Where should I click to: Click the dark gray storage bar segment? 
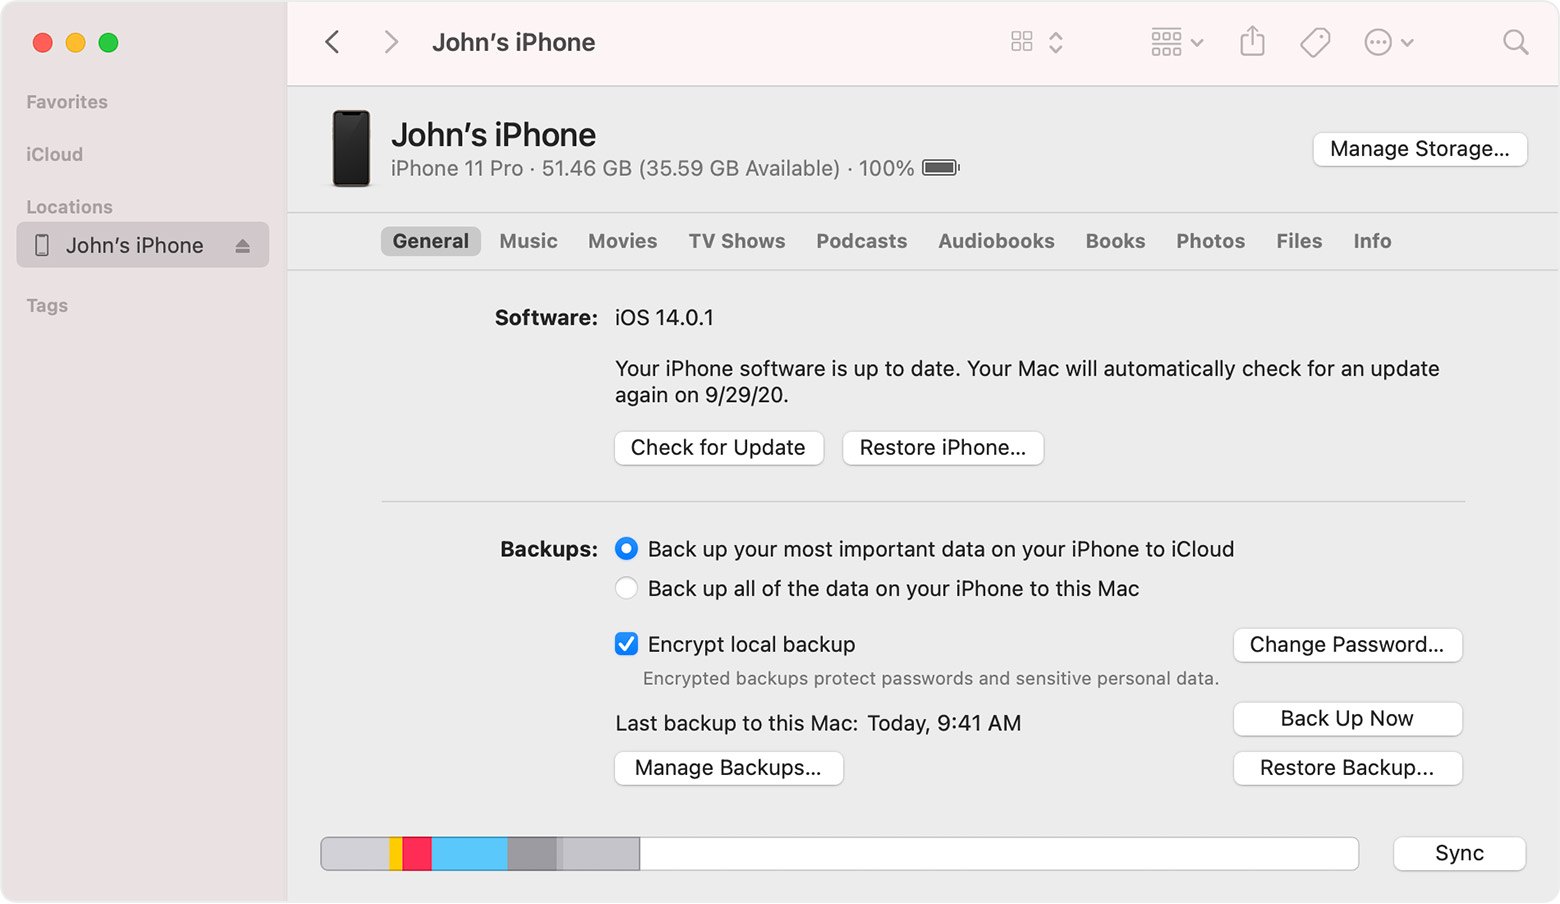(532, 854)
